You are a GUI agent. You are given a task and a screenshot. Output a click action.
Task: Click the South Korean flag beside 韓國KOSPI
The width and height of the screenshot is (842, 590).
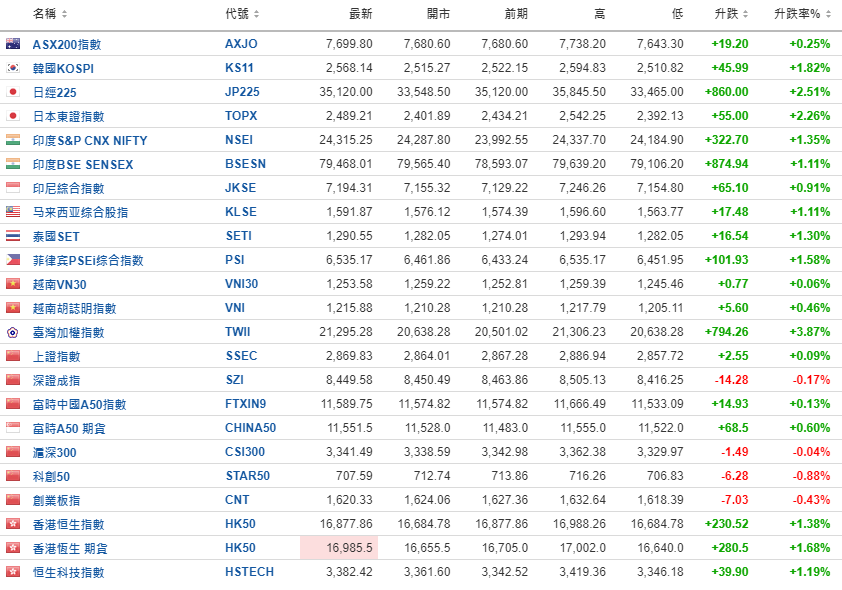click(13, 68)
